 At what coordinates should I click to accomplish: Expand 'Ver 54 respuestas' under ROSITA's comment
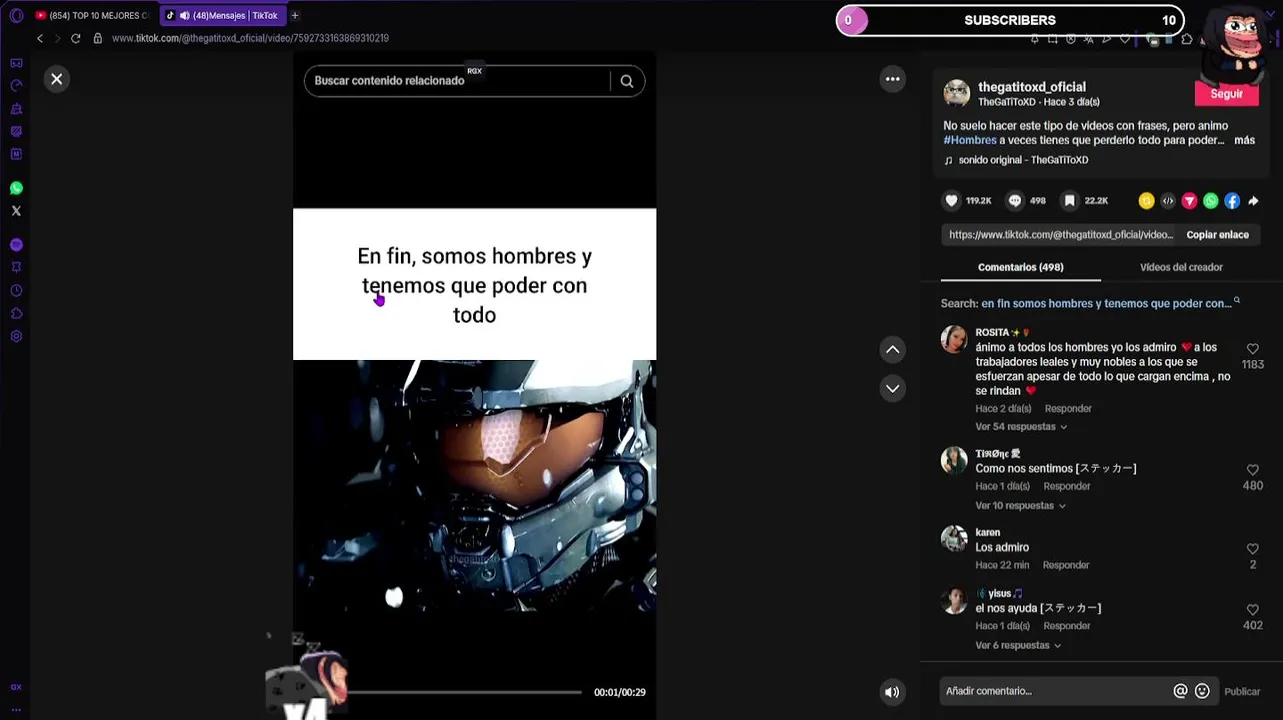coord(1021,427)
